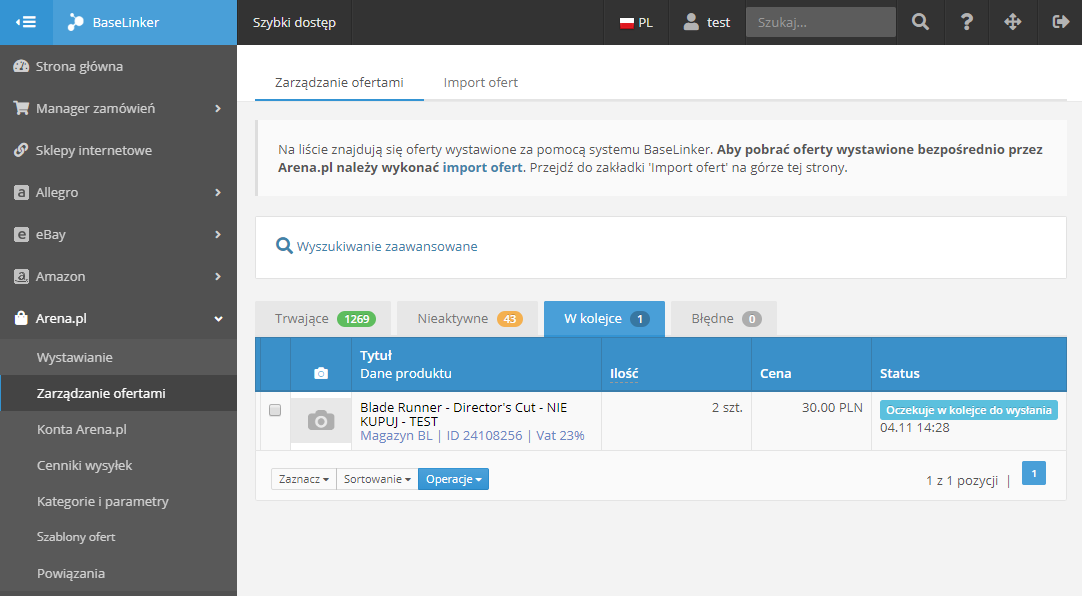This screenshot has width=1082, height=596.
Task: Click the Polish flag icon
Action: 627,23
